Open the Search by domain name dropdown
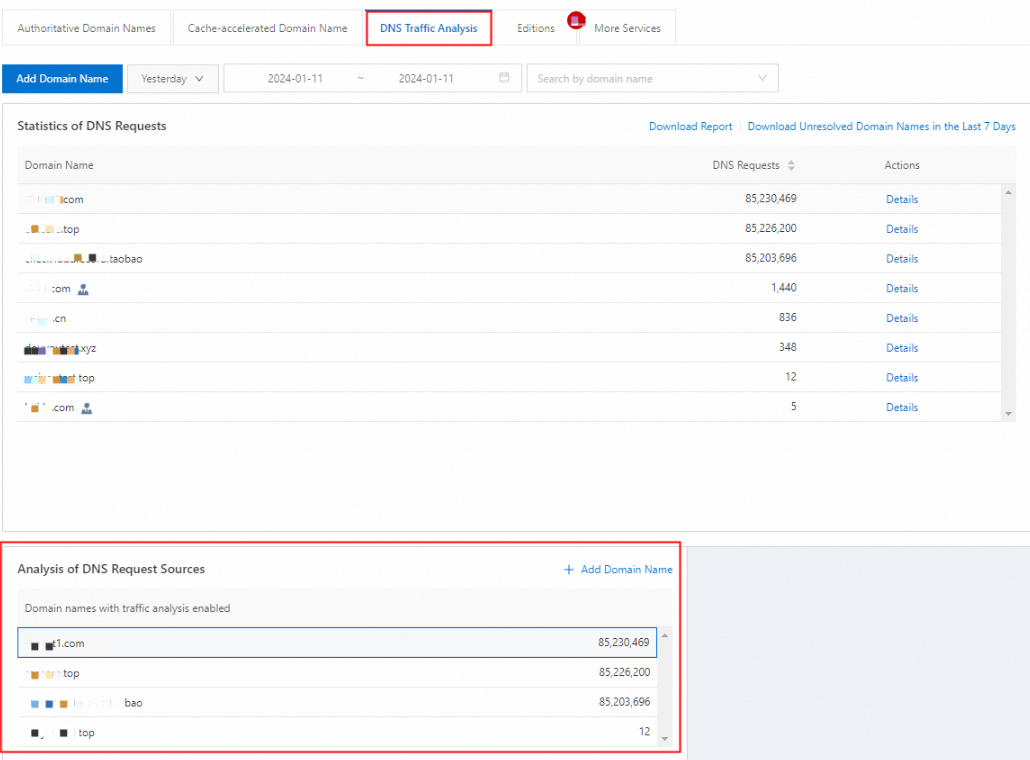1030x760 pixels. tap(652, 79)
